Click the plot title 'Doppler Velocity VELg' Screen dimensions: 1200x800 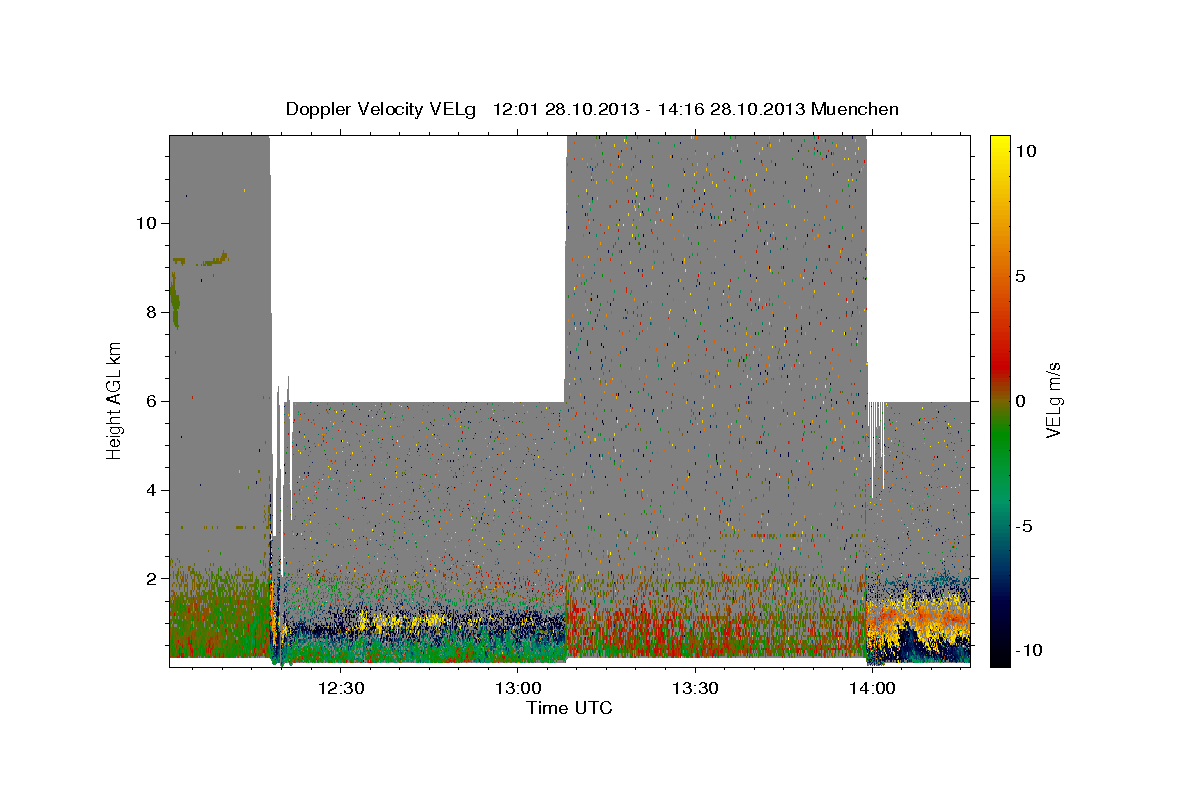[x=382, y=109]
